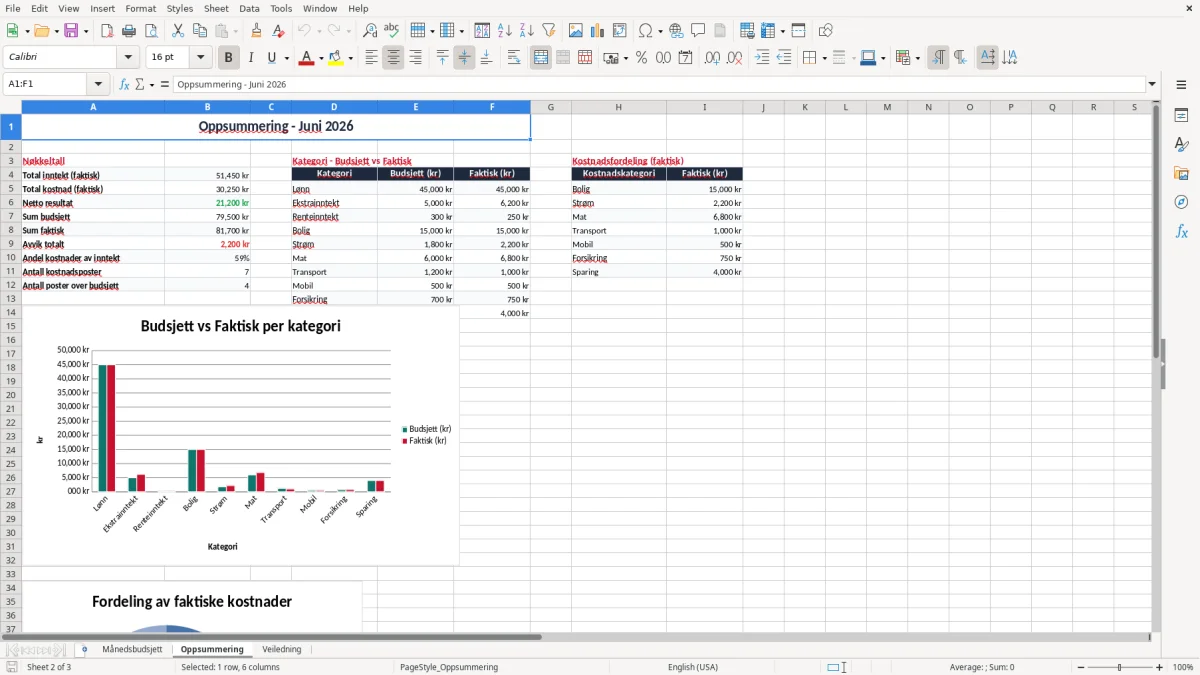Viewport: 1200px width, 675px height.
Task: Toggle Italic text style
Action: click(x=250, y=58)
